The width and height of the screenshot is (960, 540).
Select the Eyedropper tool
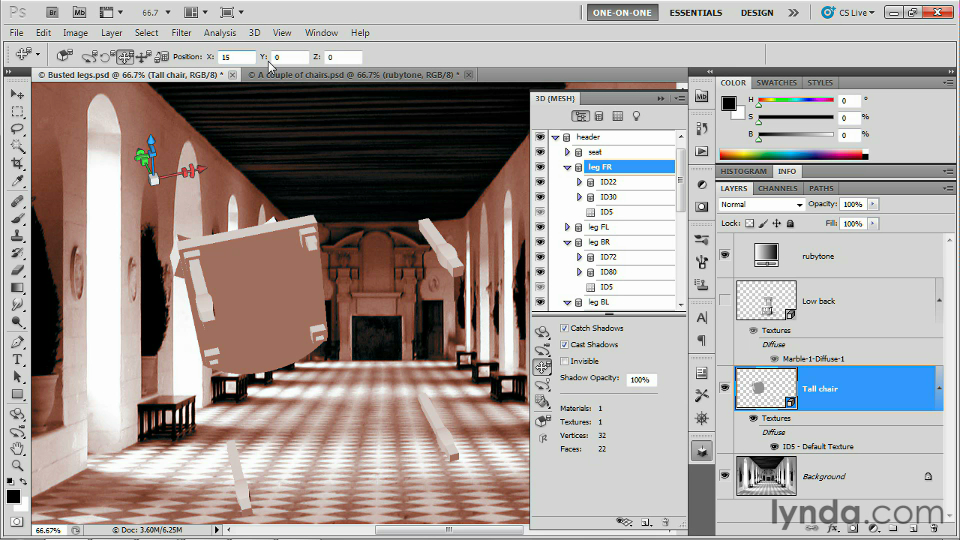pos(17,181)
